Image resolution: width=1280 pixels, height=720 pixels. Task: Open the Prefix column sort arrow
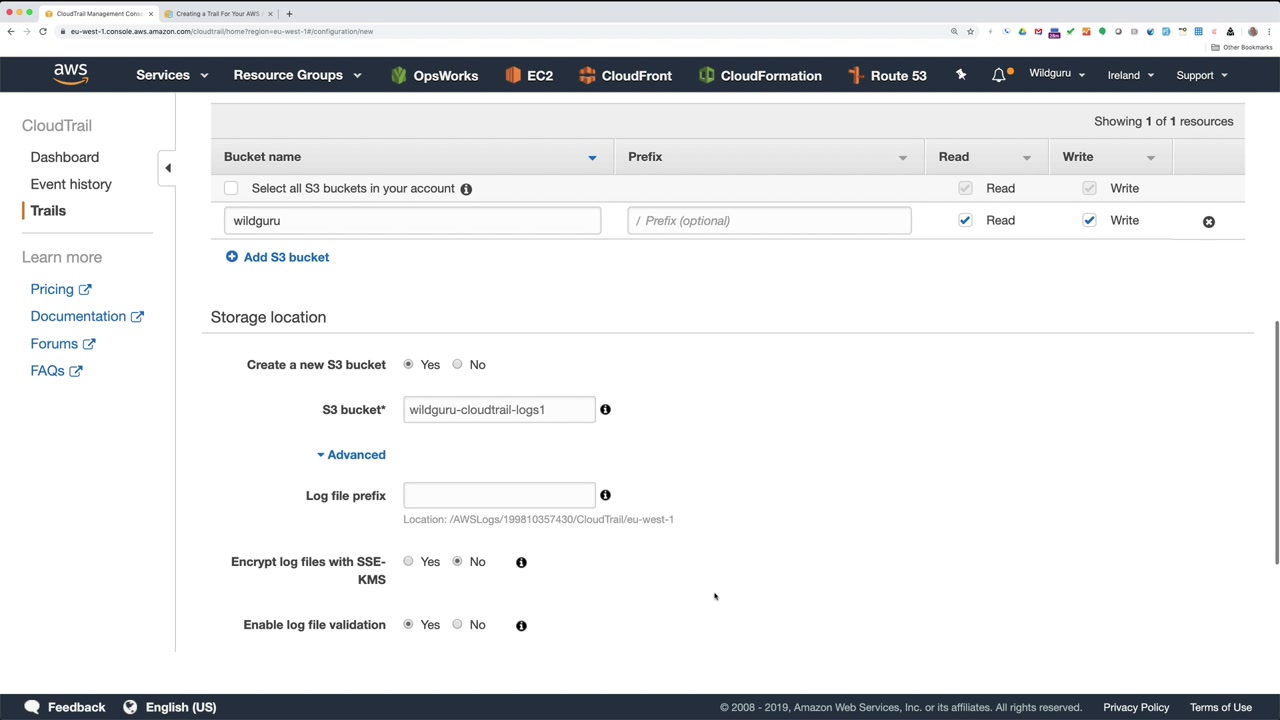[x=903, y=157]
